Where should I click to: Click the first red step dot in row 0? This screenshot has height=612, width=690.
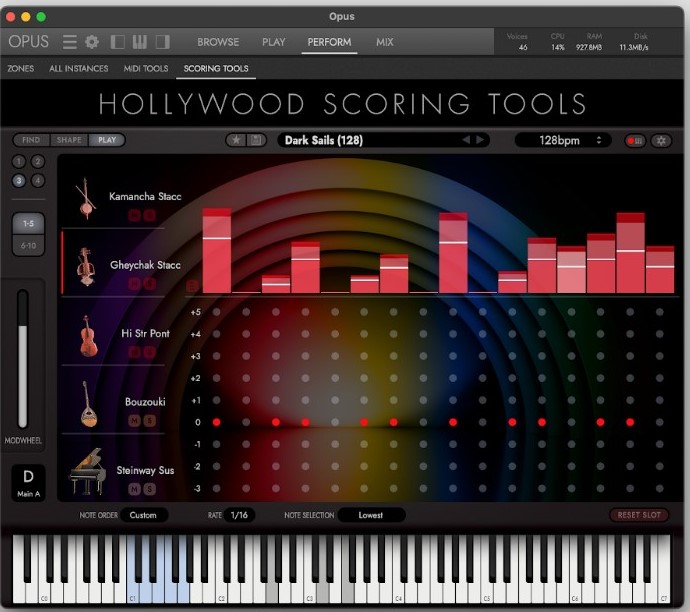(217, 422)
